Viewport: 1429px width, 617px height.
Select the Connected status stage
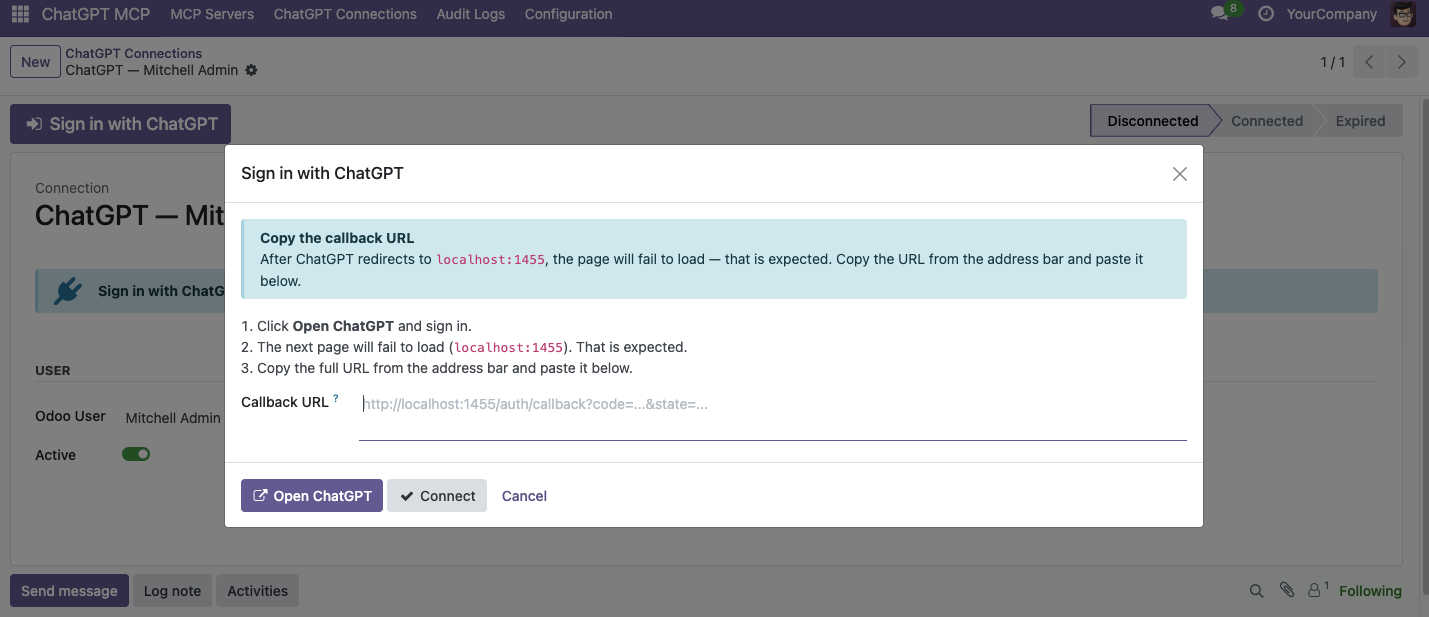(x=1266, y=121)
